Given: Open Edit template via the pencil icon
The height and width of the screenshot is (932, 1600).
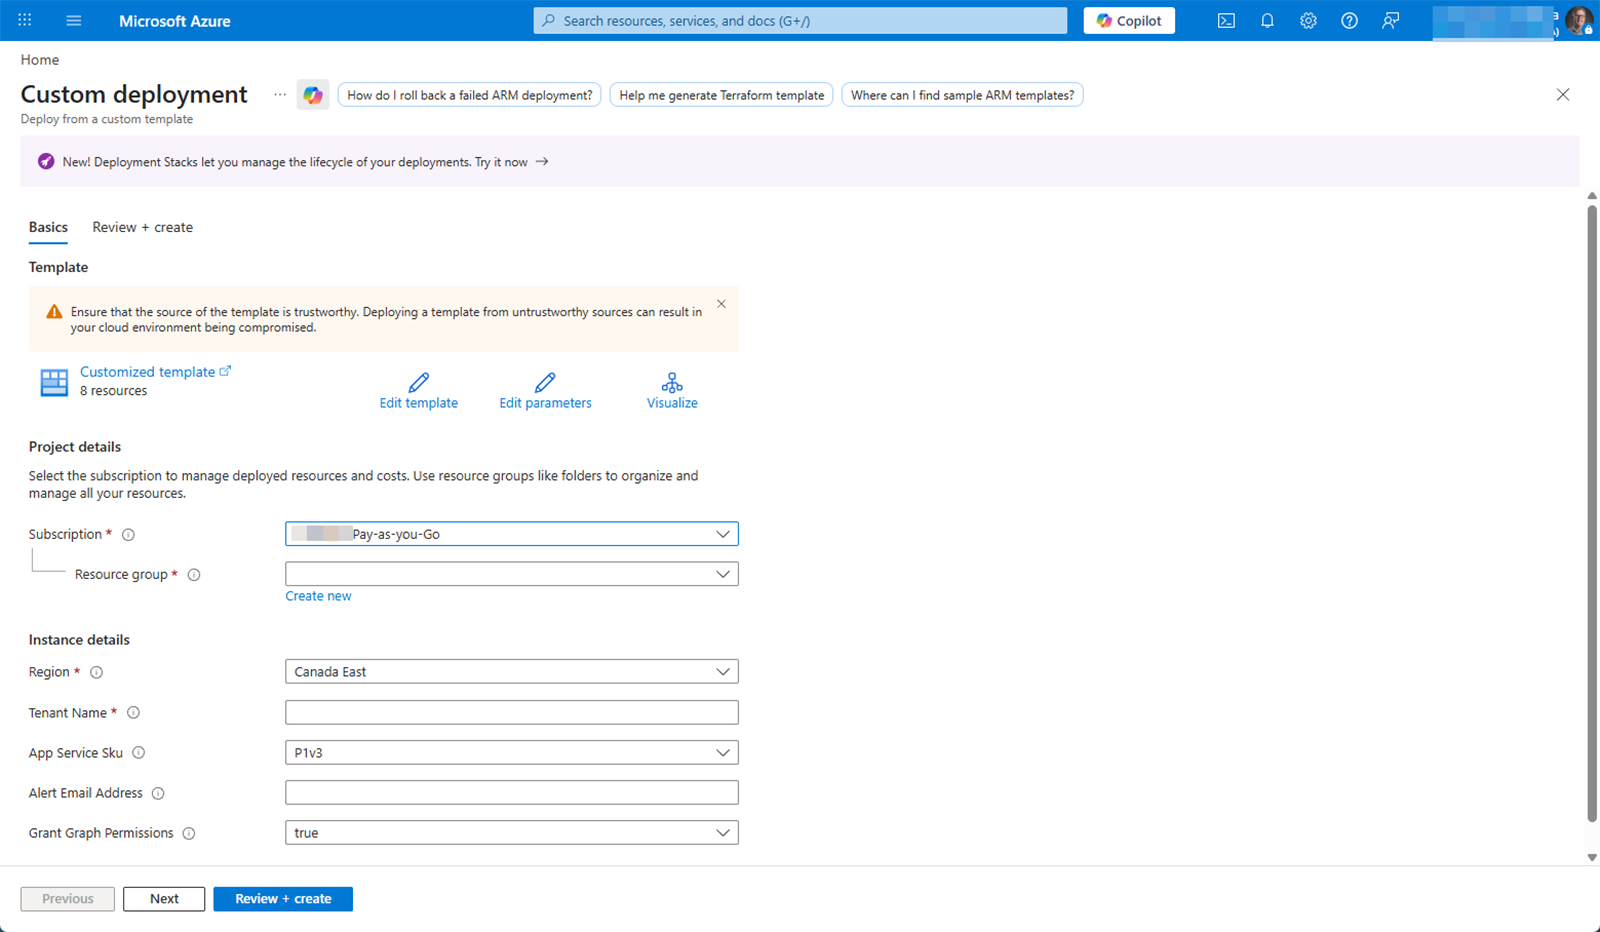Looking at the screenshot, I should pos(418,390).
